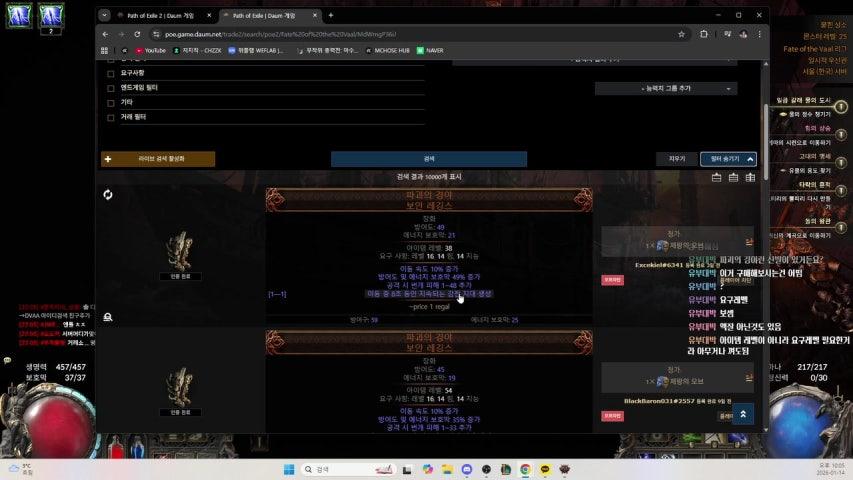Open the Chrome extensions puzzle icon

(704, 34)
